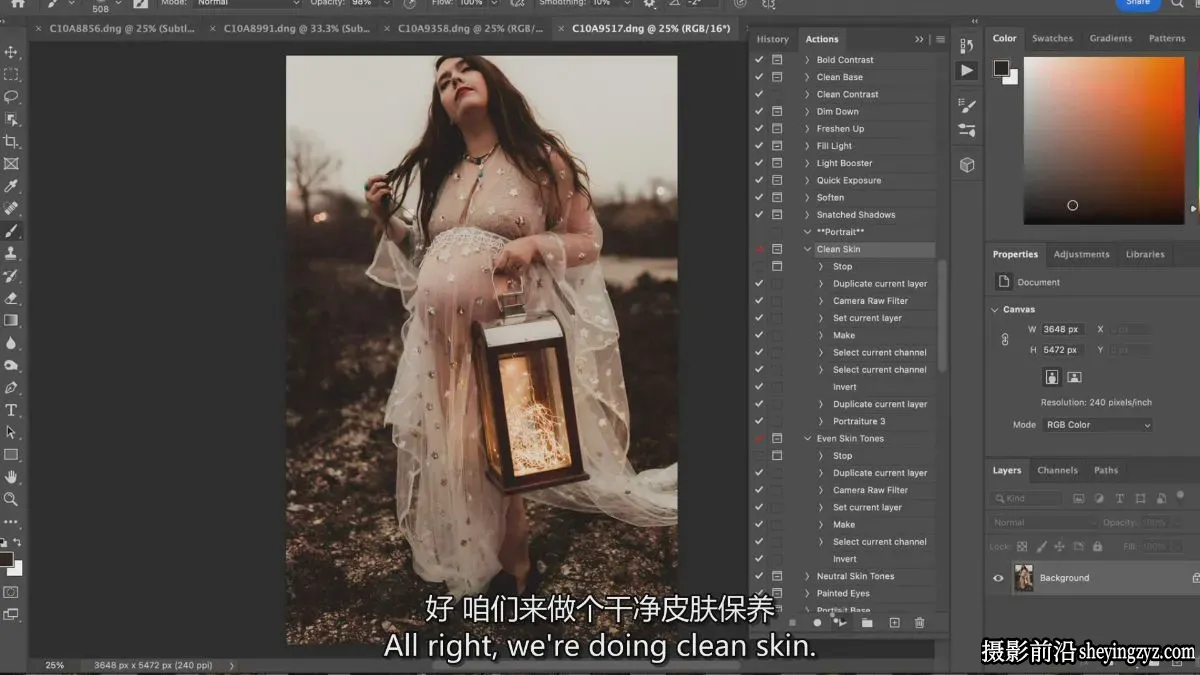Click the toolbar foreground color swatch

[5, 559]
